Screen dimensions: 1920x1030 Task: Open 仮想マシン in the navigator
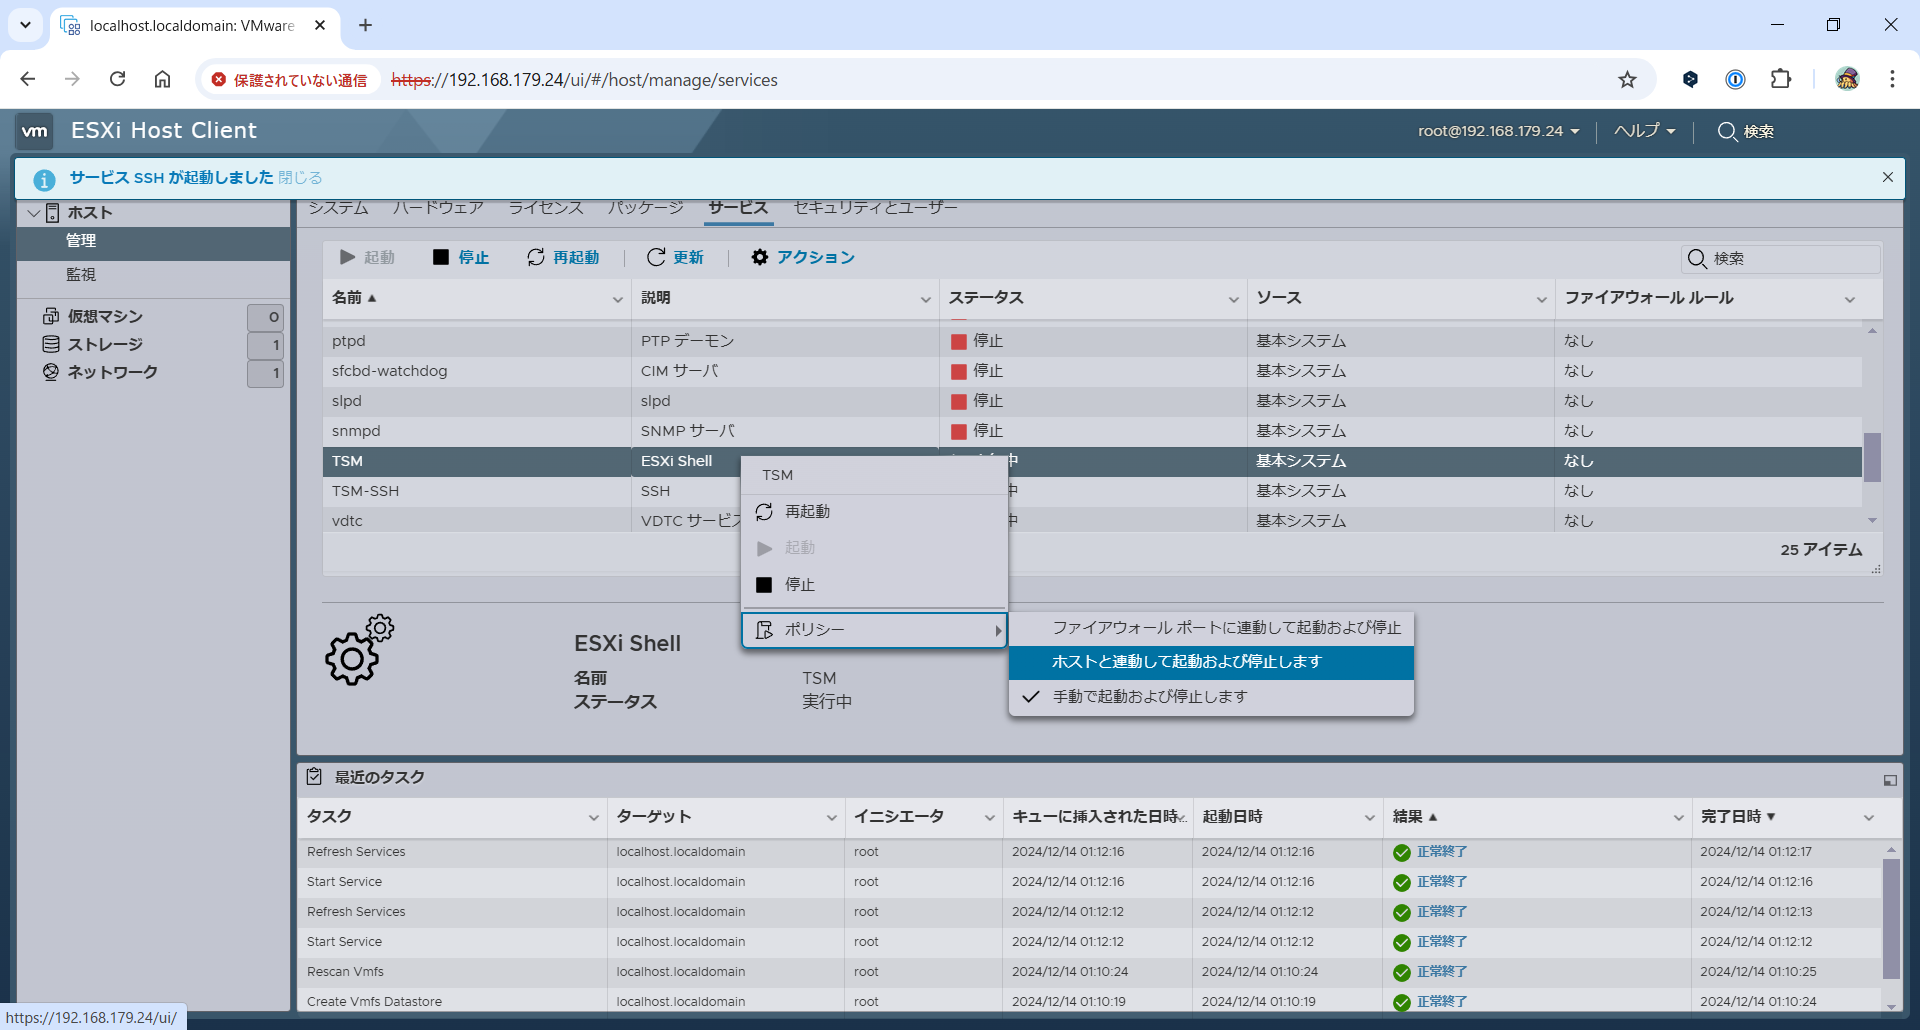pos(105,316)
